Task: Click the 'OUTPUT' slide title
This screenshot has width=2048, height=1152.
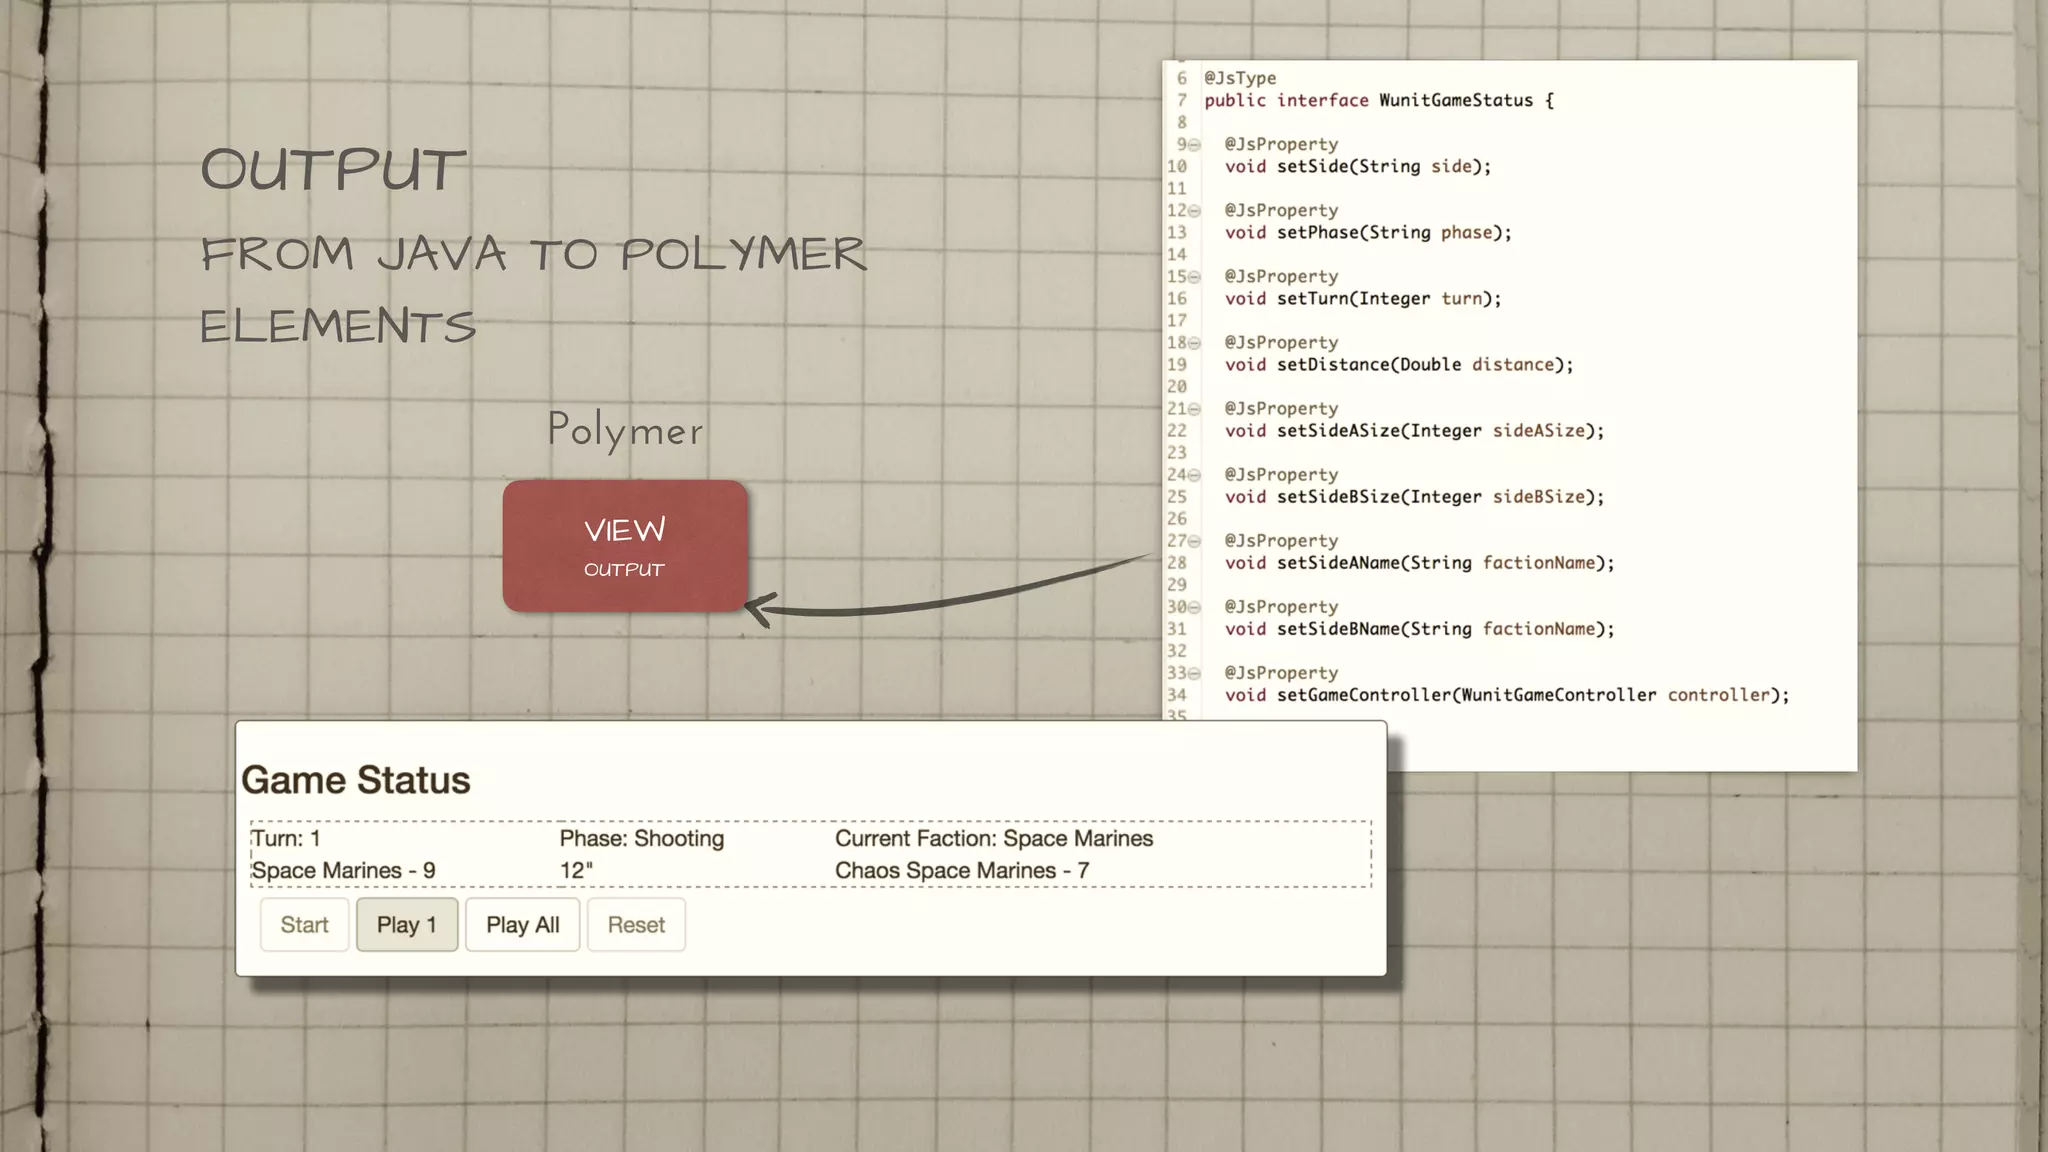Action: coord(333,169)
